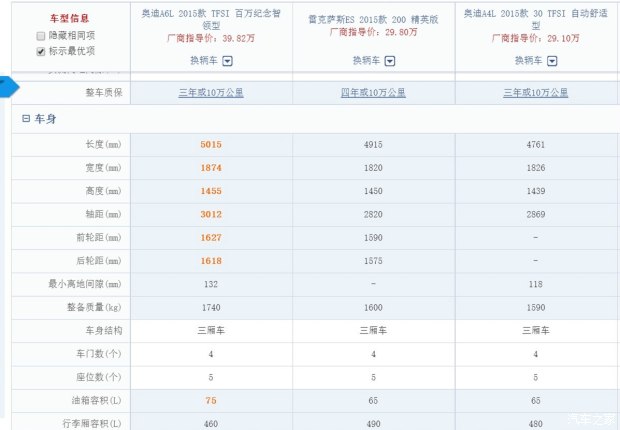
Task: Click the front track value 1627
Action: [x=211, y=238]
